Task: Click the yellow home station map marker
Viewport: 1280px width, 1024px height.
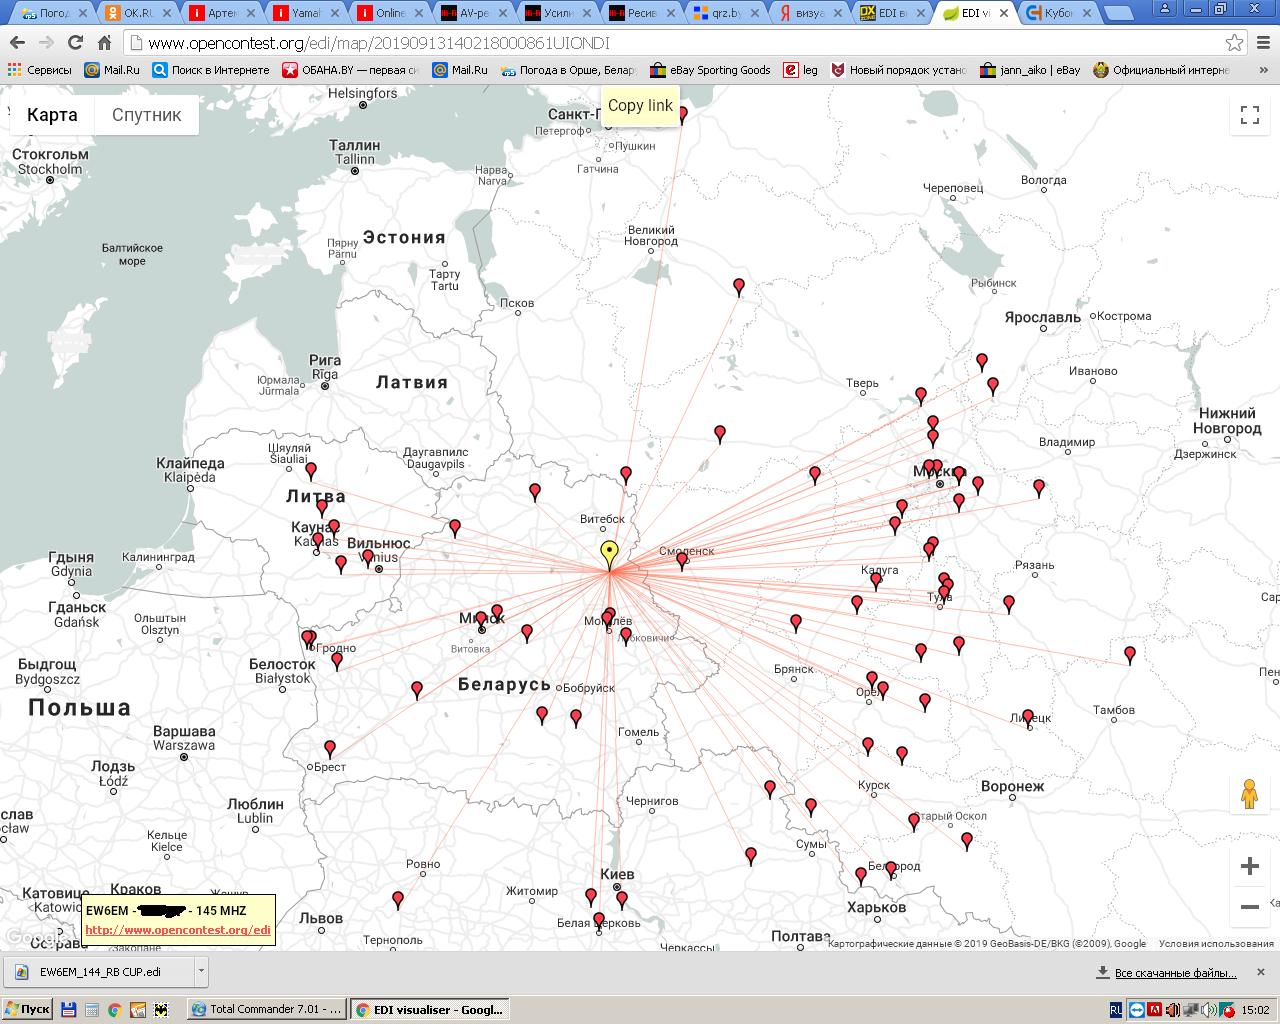Action: click(x=609, y=553)
